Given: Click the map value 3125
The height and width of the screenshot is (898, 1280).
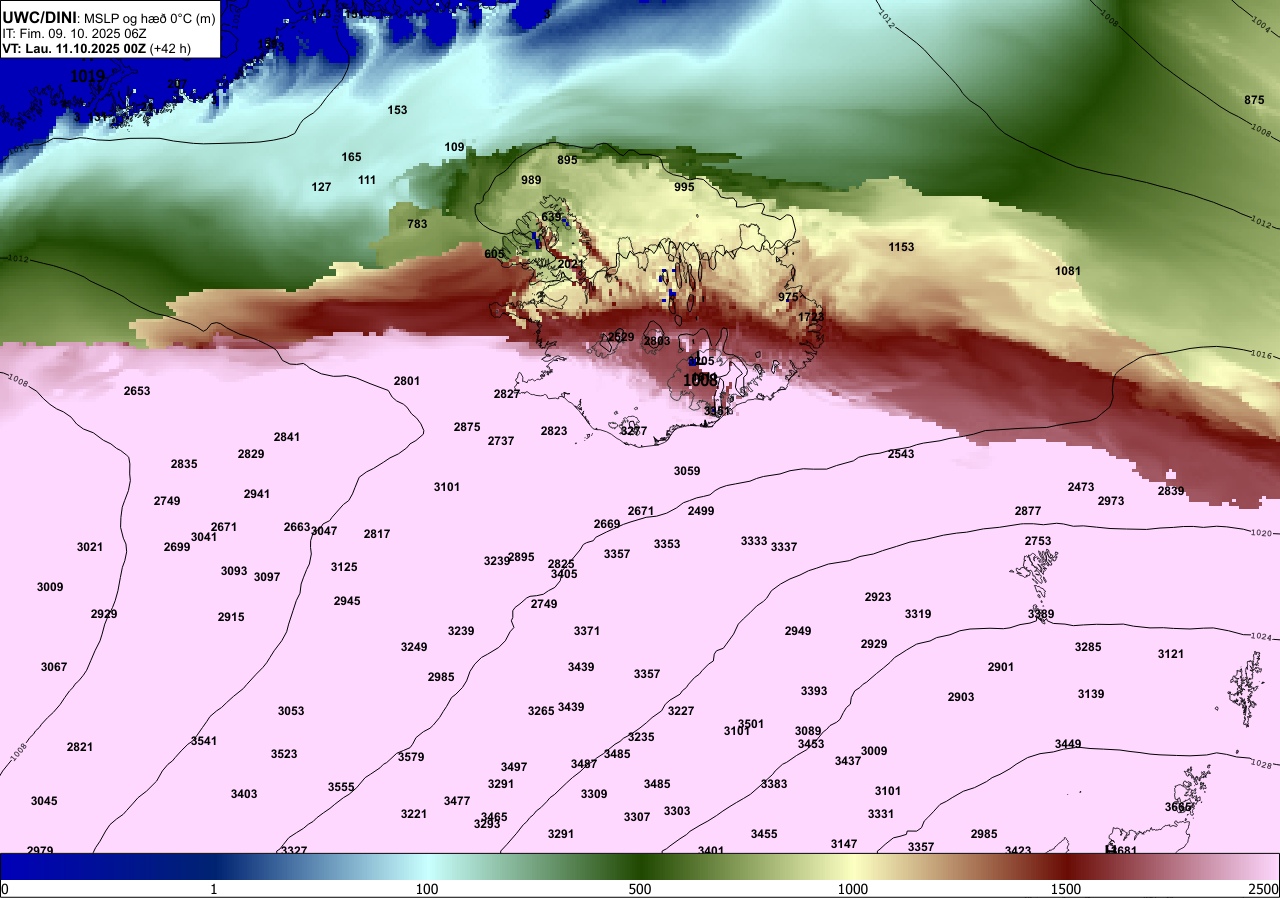Looking at the screenshot, I should (344, 567).
